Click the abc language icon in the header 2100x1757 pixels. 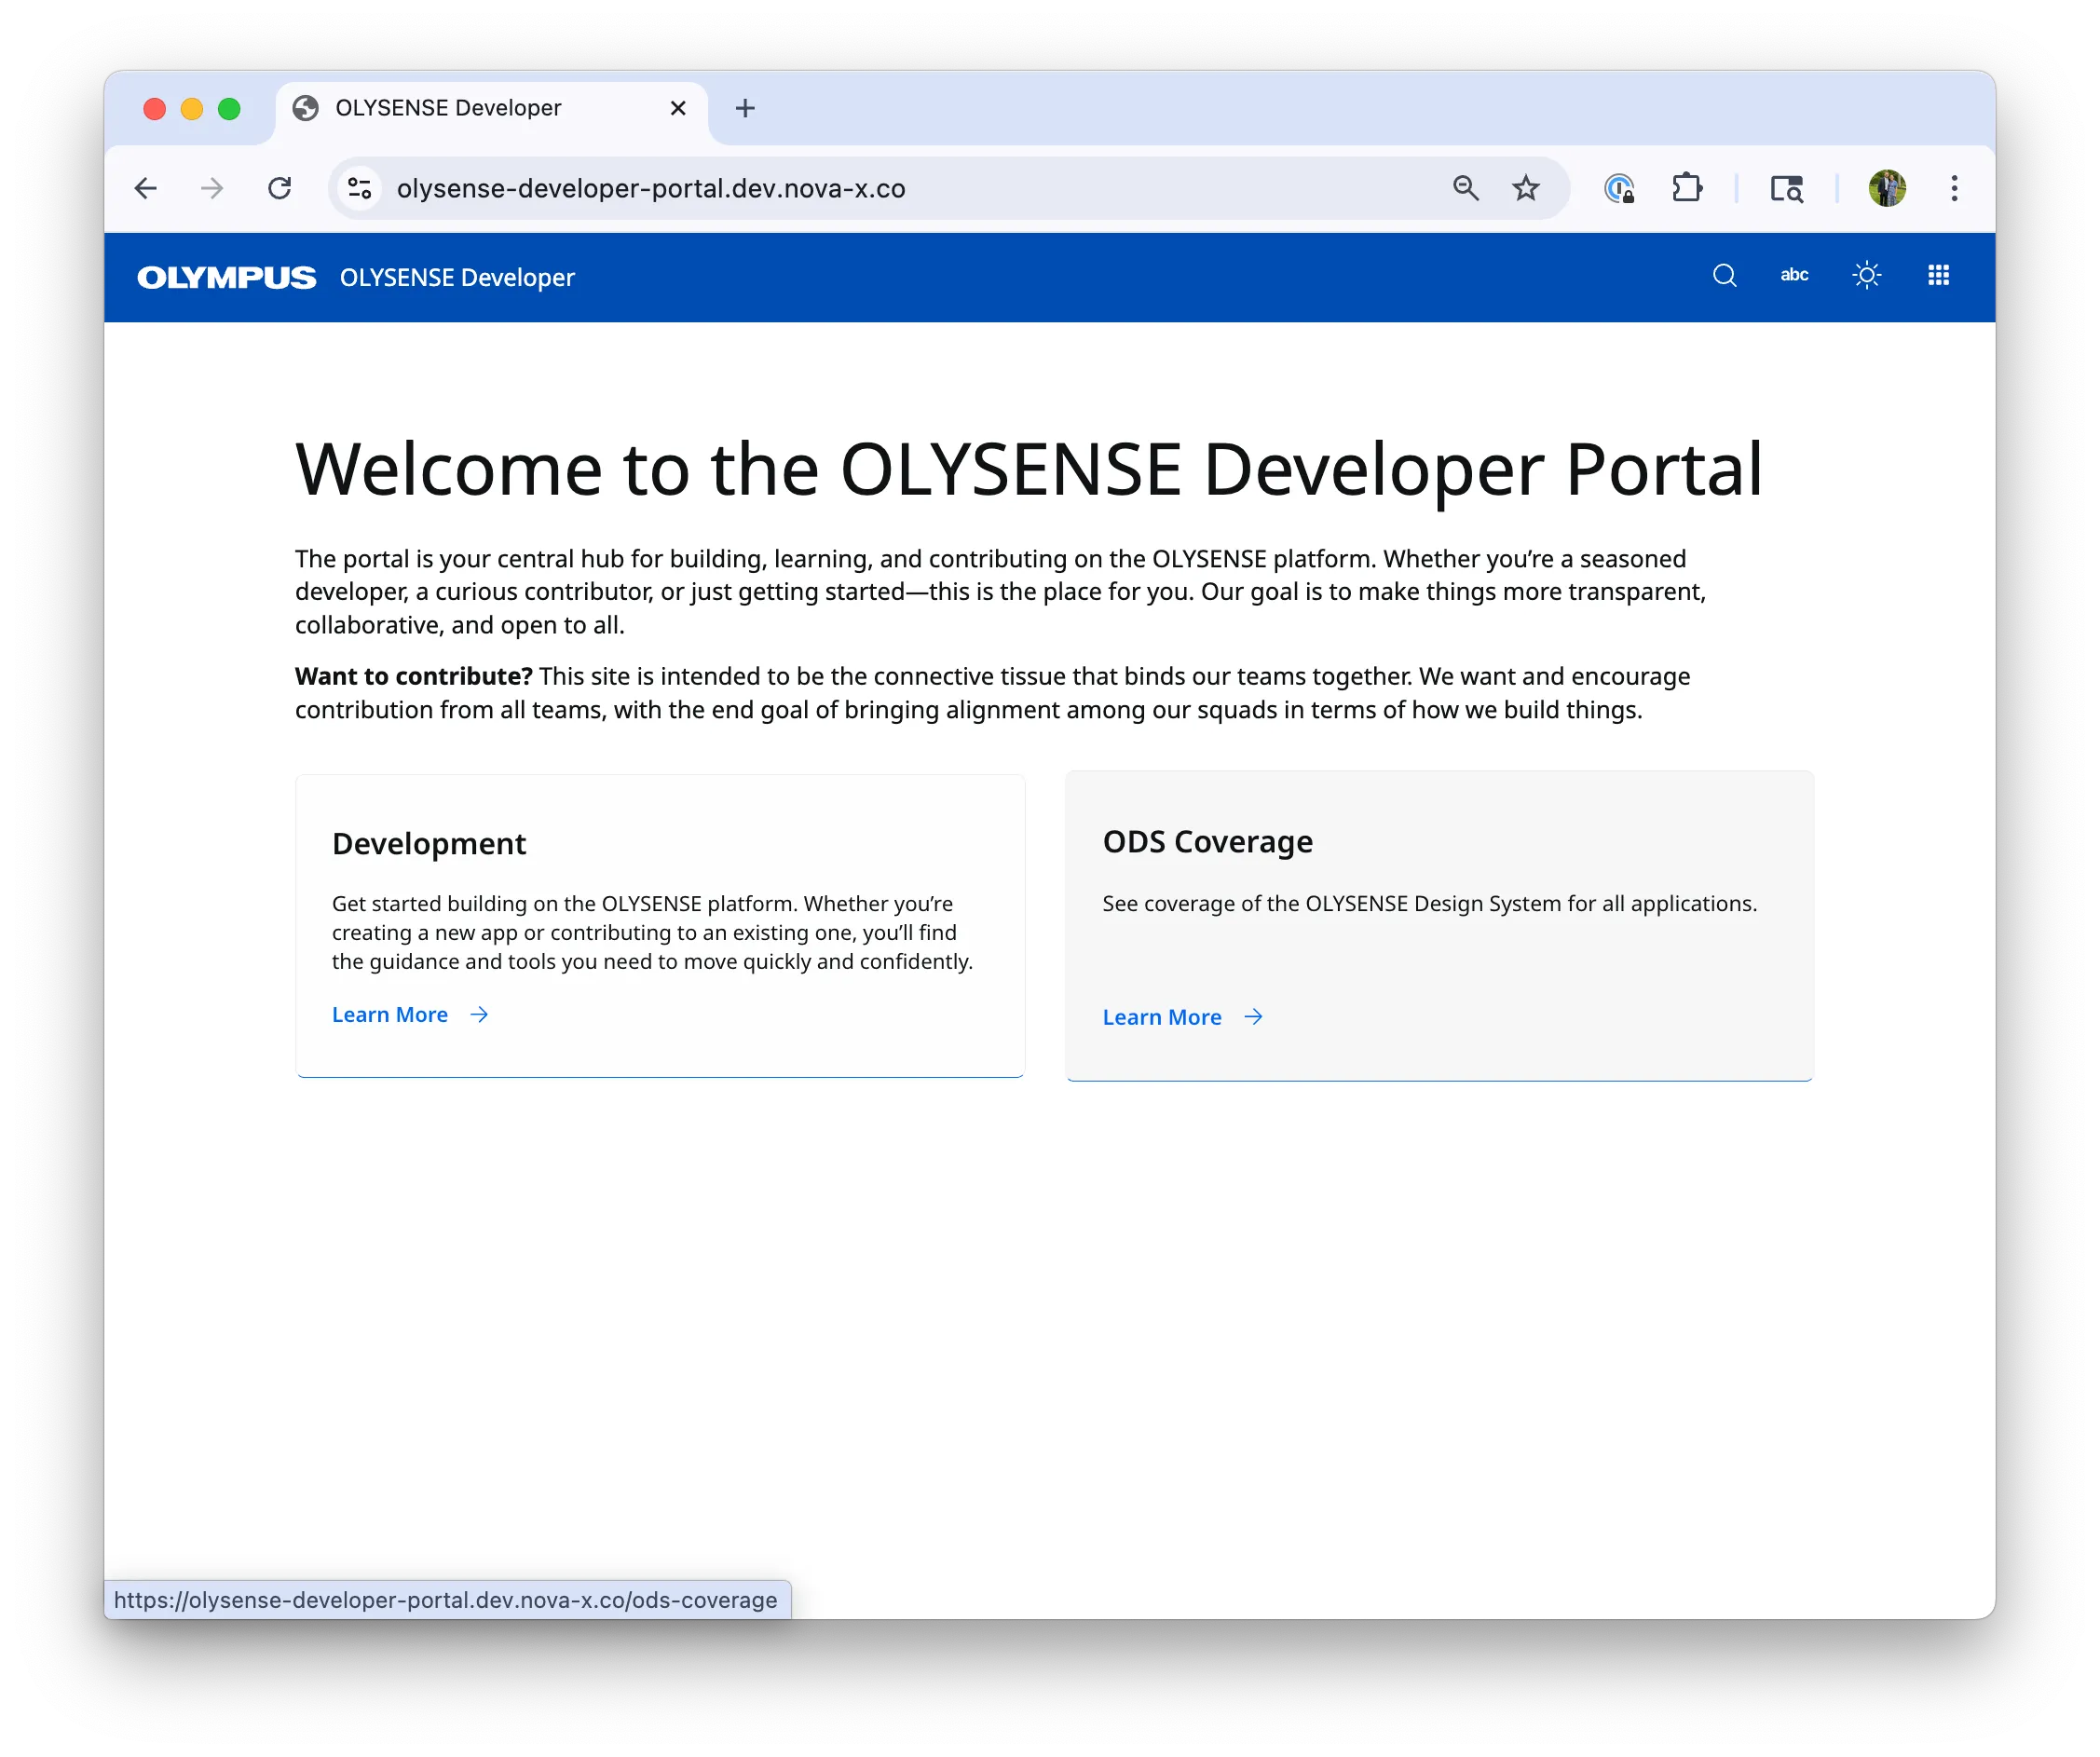(x=1794, y=275)
